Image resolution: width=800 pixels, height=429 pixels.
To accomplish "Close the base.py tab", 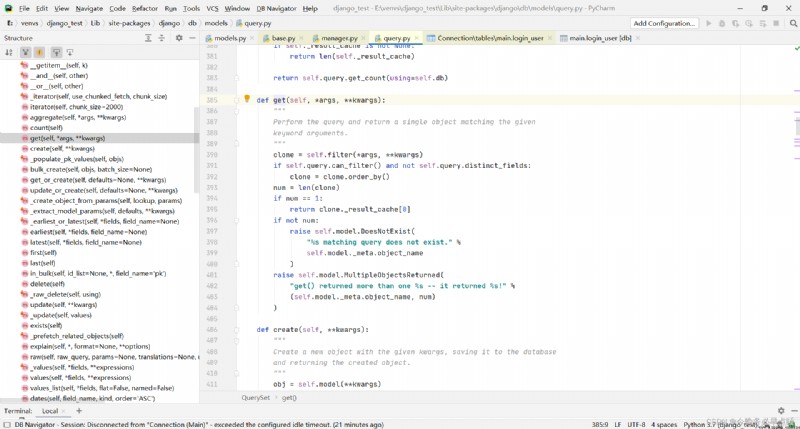I will click(301, 38).
